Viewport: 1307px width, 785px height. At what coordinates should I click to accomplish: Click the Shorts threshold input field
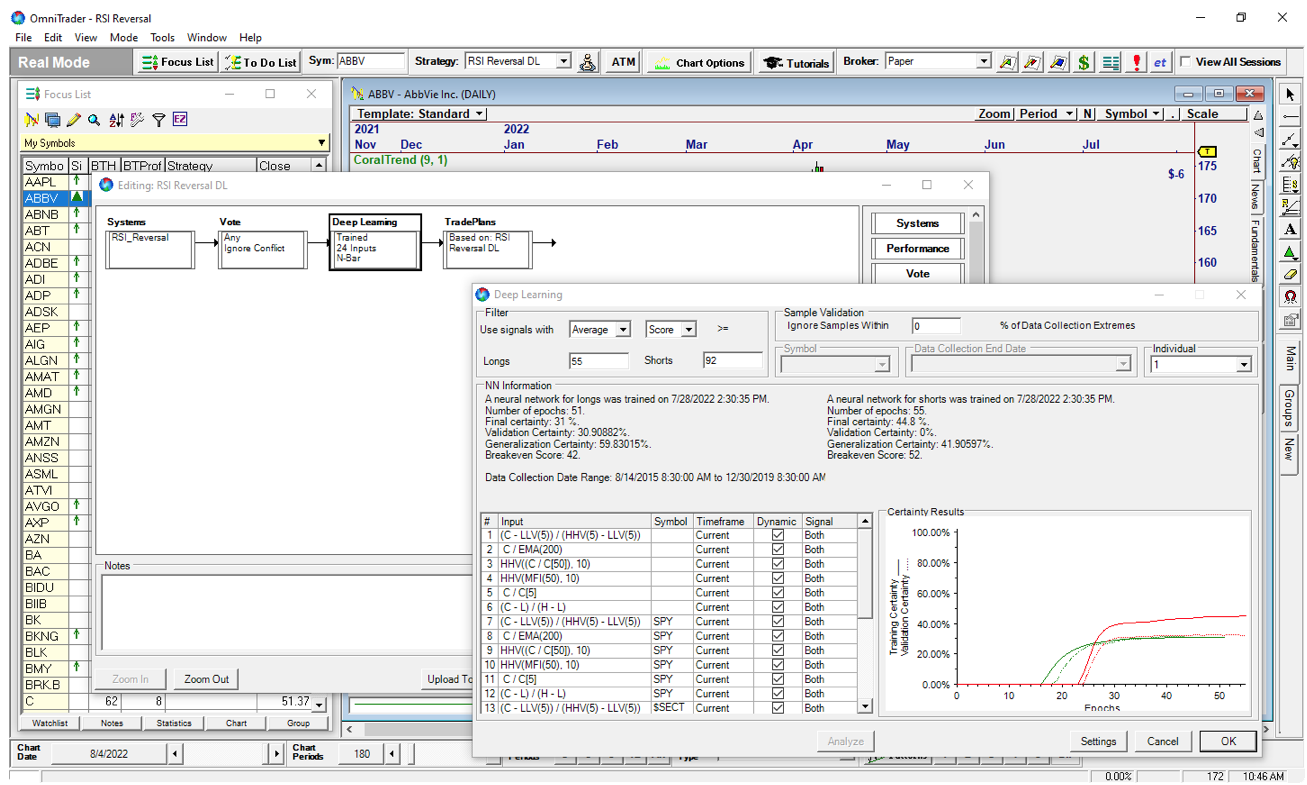[x=733, y=361]
